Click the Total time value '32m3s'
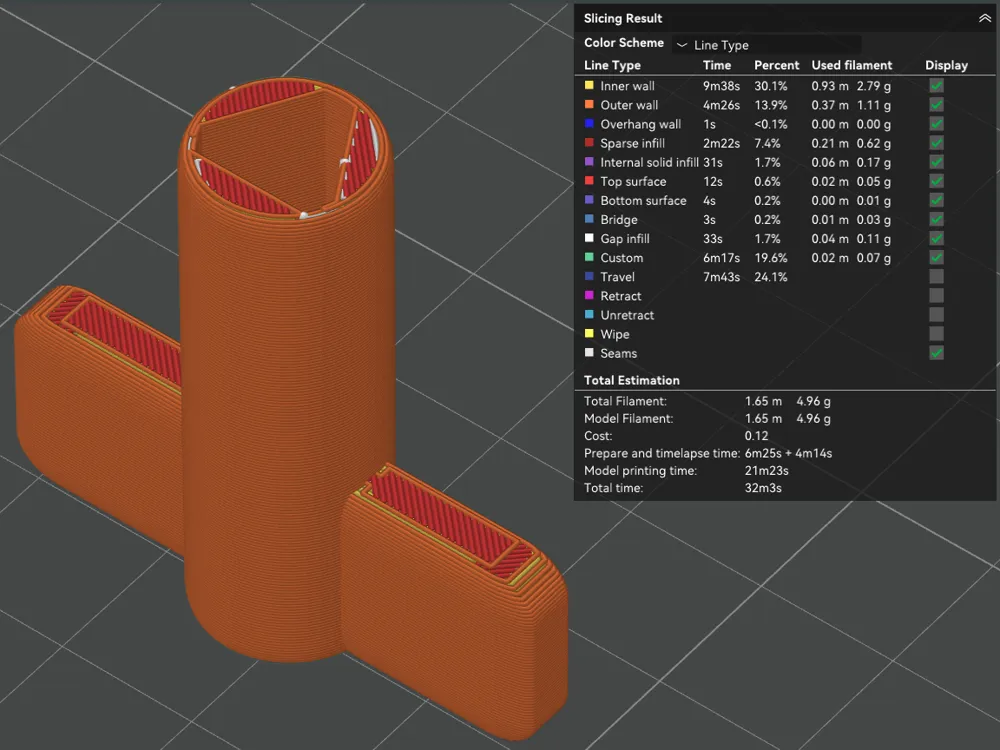Image resolution: width=1000 pixels, height=750 pixels. click(763, 488)
